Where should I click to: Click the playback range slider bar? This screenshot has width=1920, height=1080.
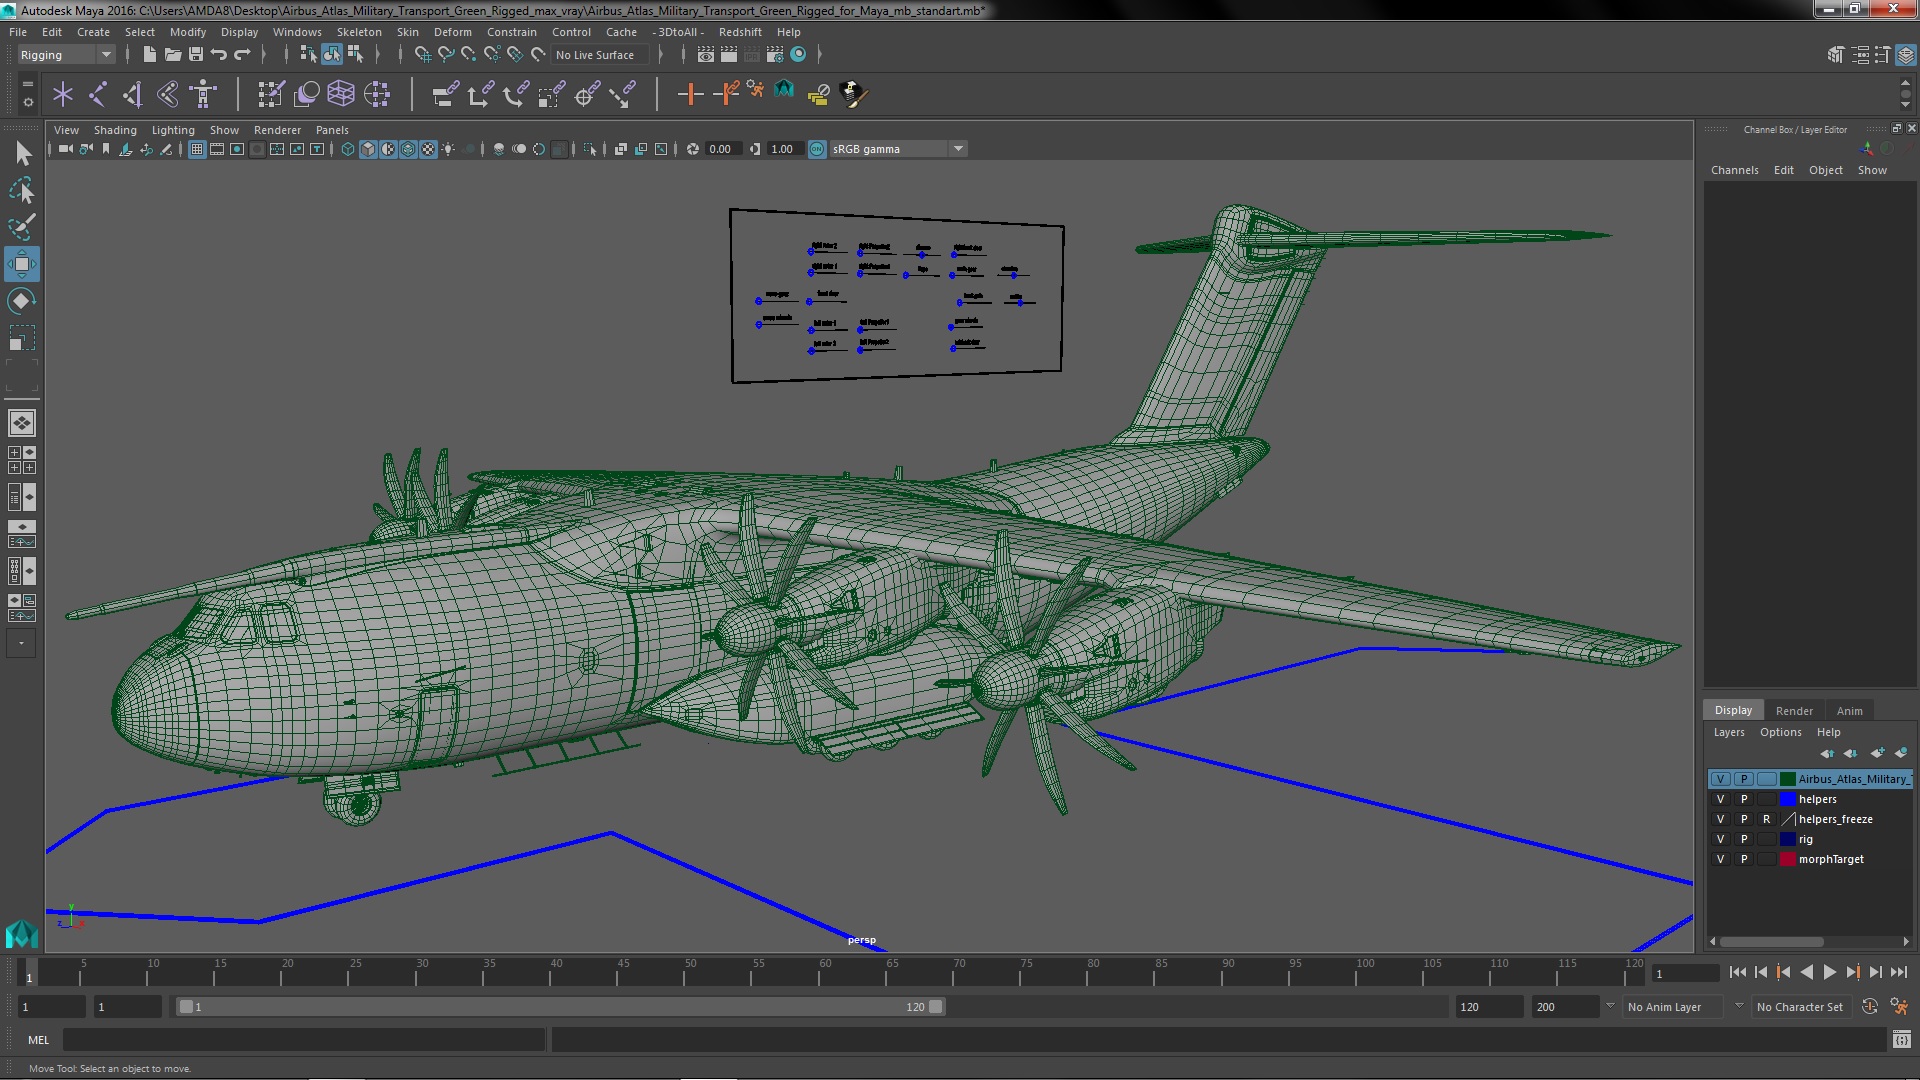point(560,1007)
